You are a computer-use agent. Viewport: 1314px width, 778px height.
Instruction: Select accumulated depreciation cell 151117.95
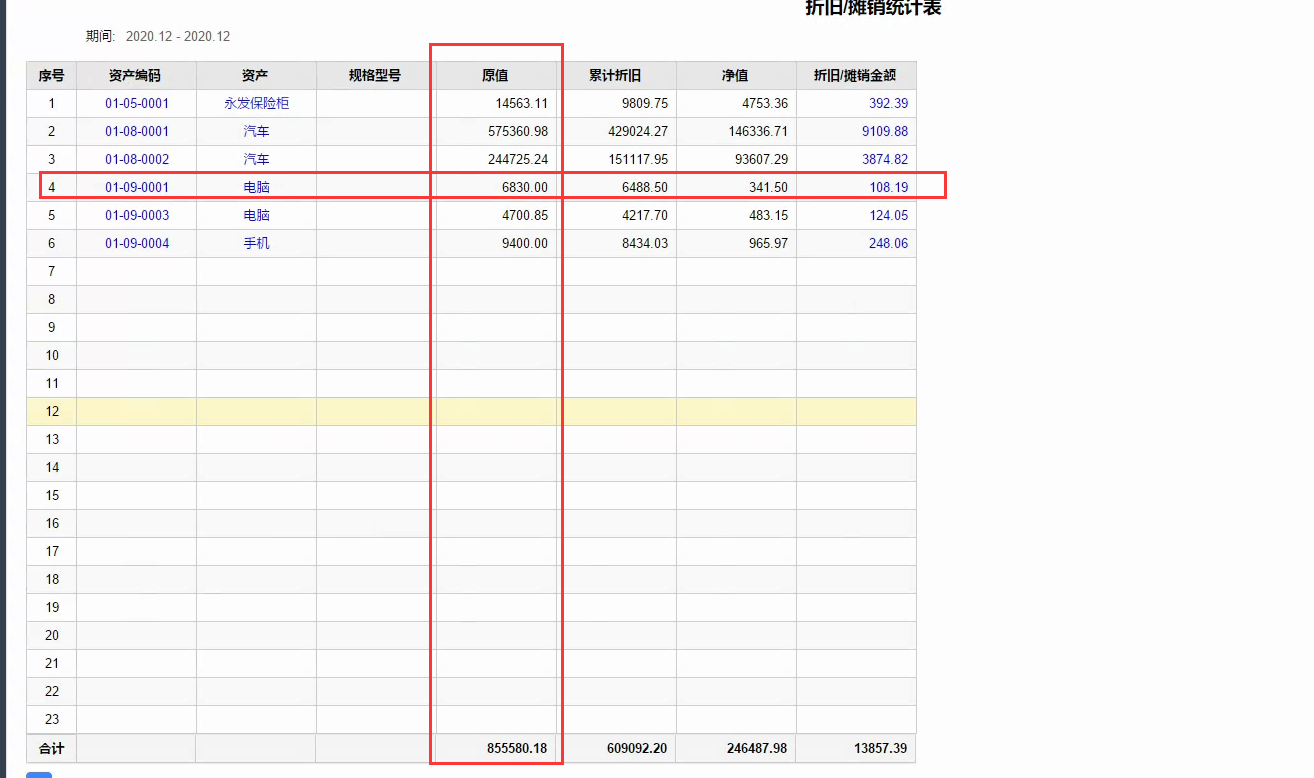coord(616,159)
